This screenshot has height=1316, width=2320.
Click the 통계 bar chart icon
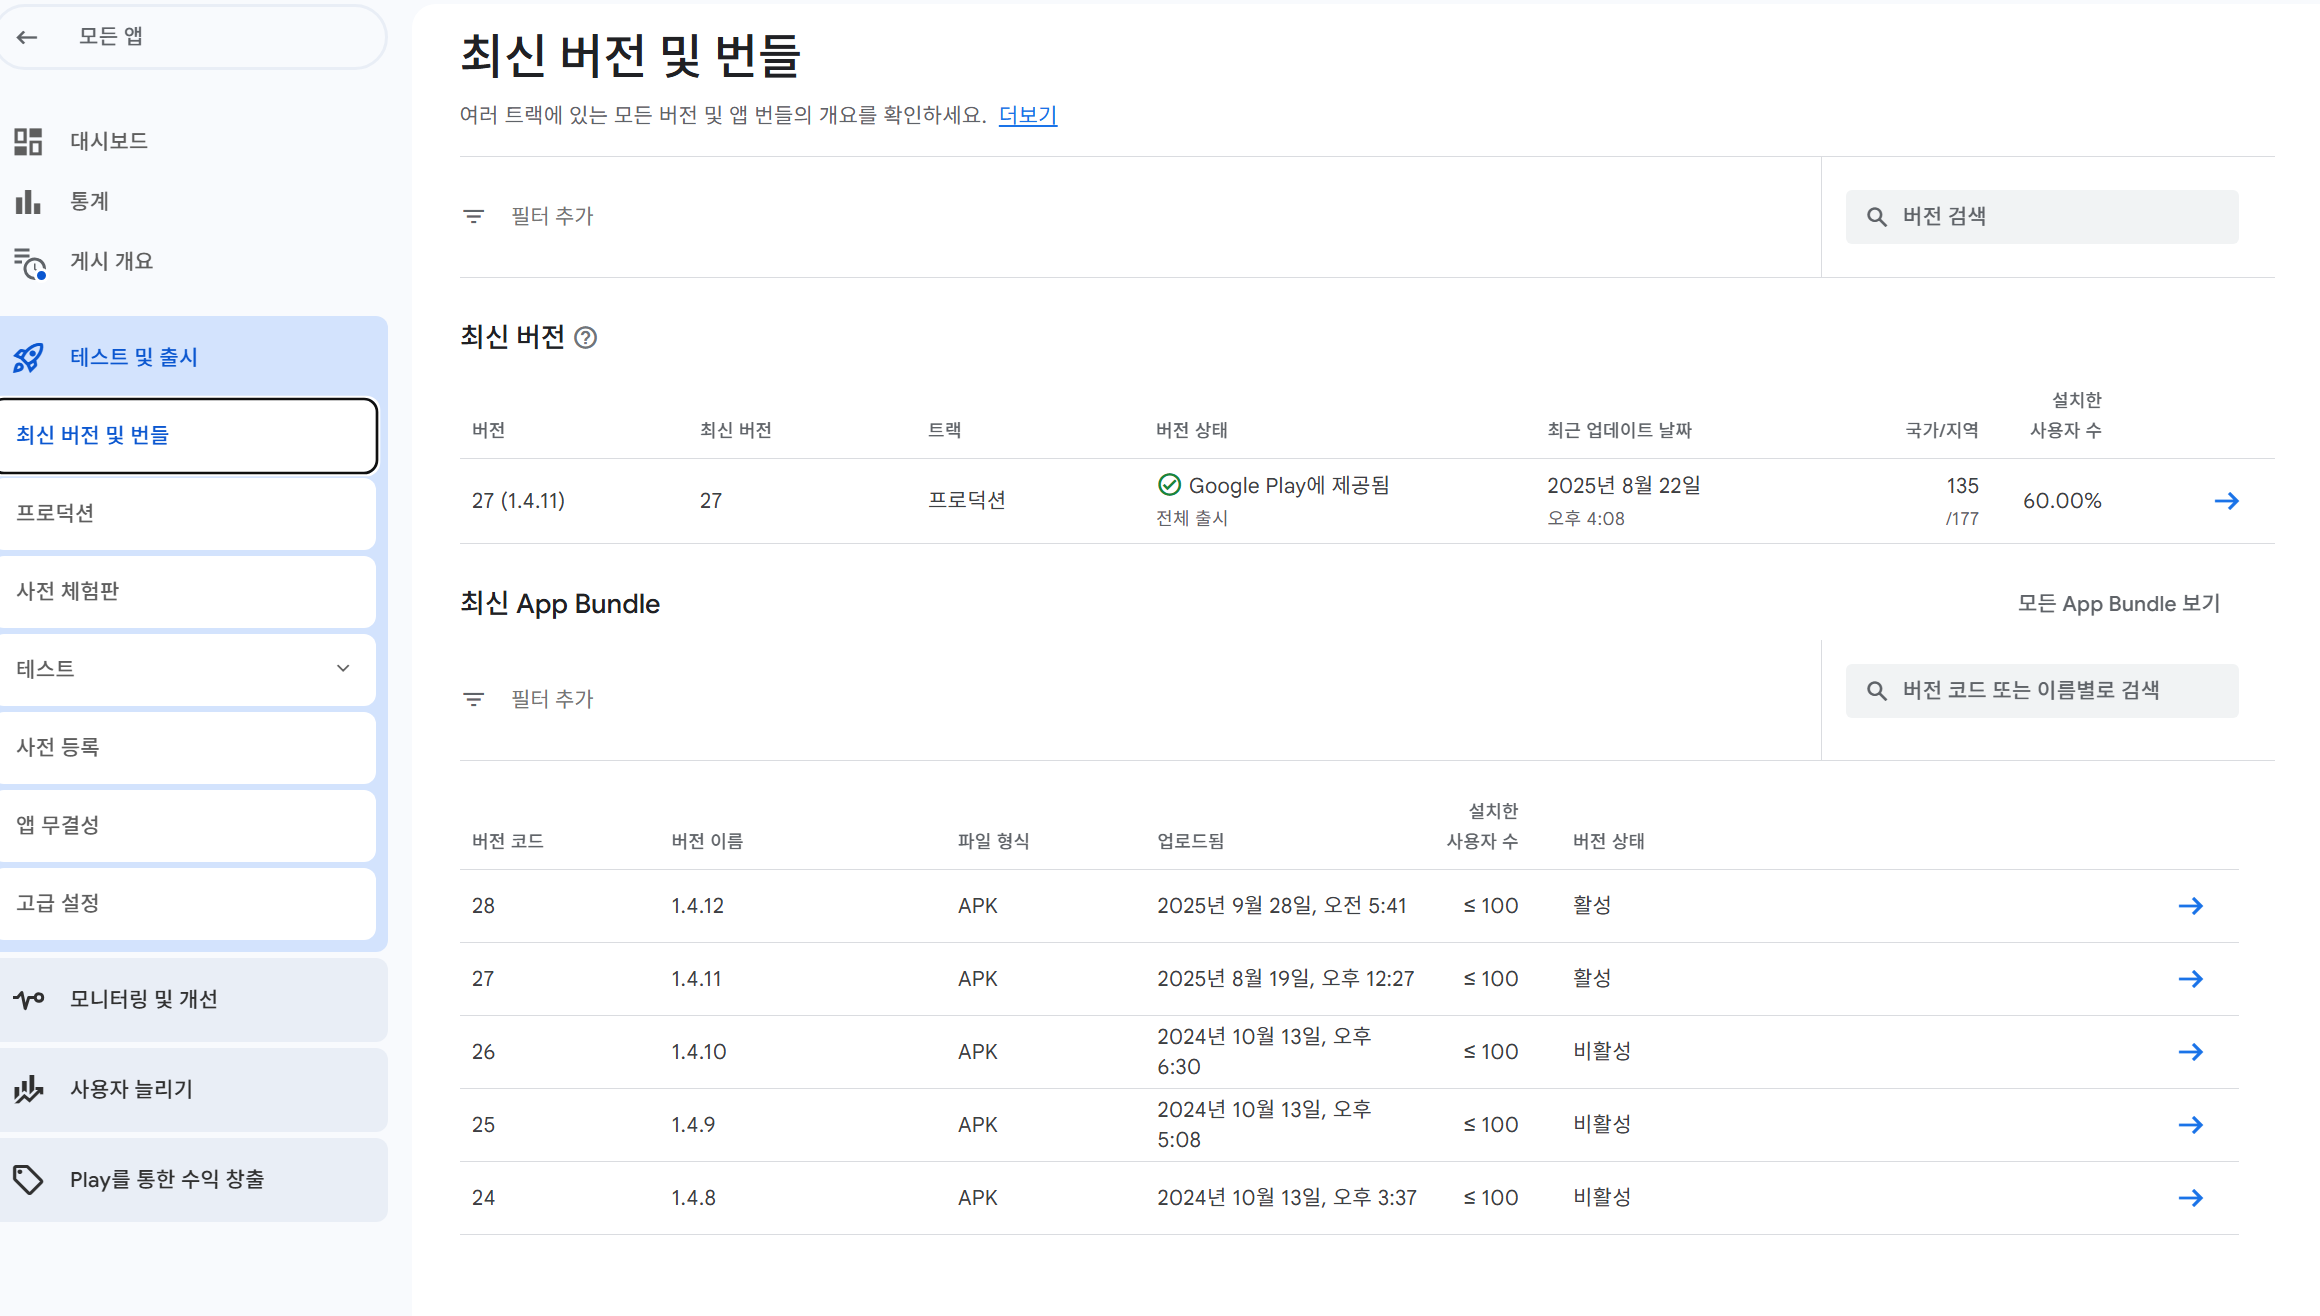28,202
